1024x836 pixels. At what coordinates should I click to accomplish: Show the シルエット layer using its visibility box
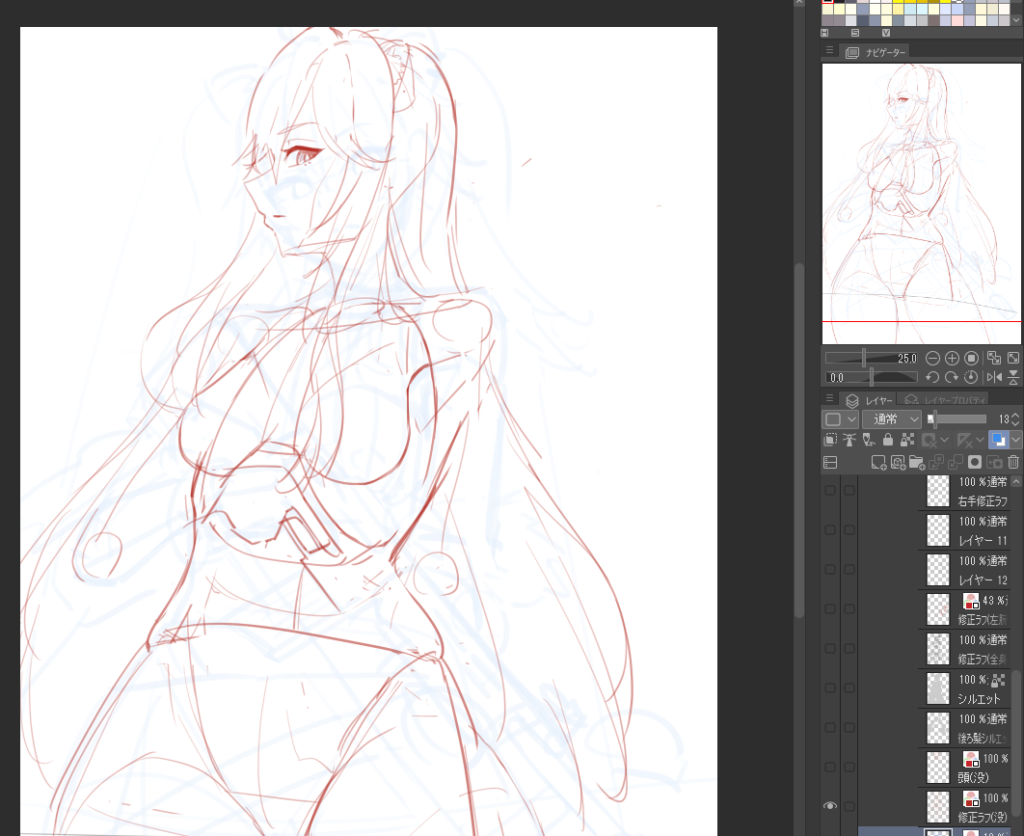click(829, 688)
